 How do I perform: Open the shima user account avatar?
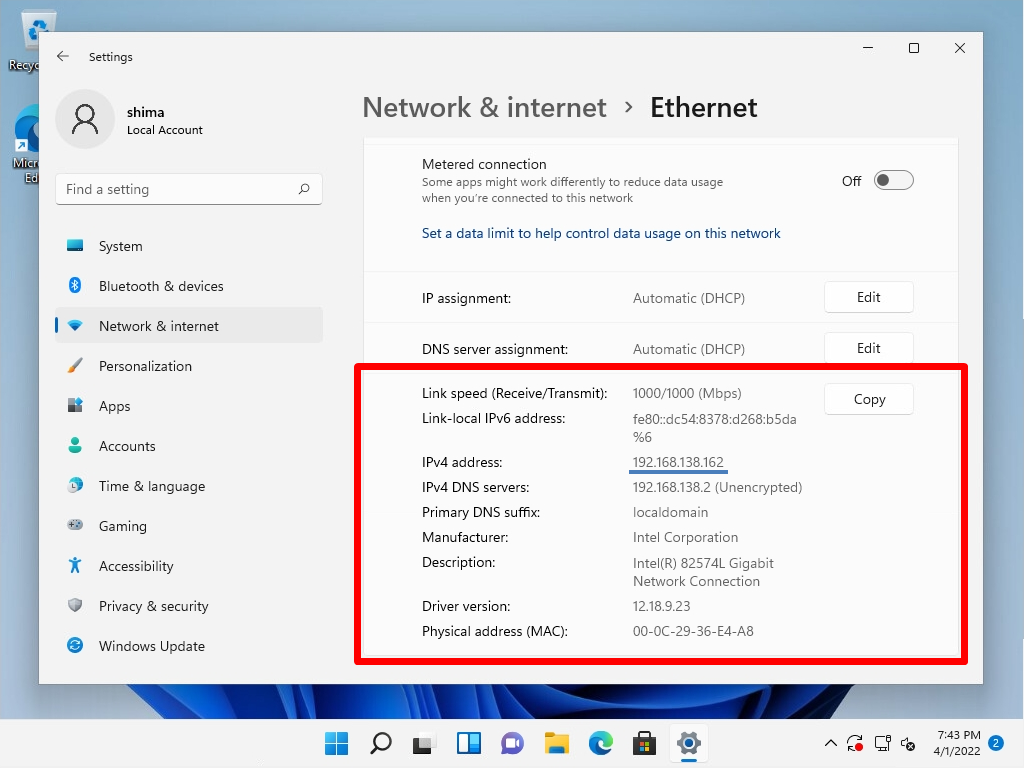(x=86, y=120)
